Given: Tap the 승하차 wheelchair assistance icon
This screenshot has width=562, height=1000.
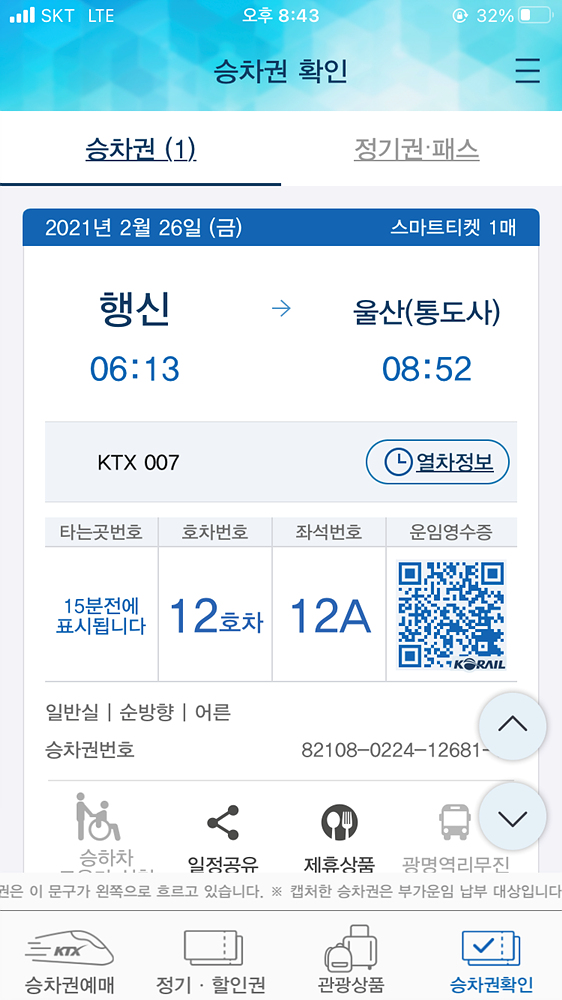Looking at the screenshot, I should click(98, 816).
